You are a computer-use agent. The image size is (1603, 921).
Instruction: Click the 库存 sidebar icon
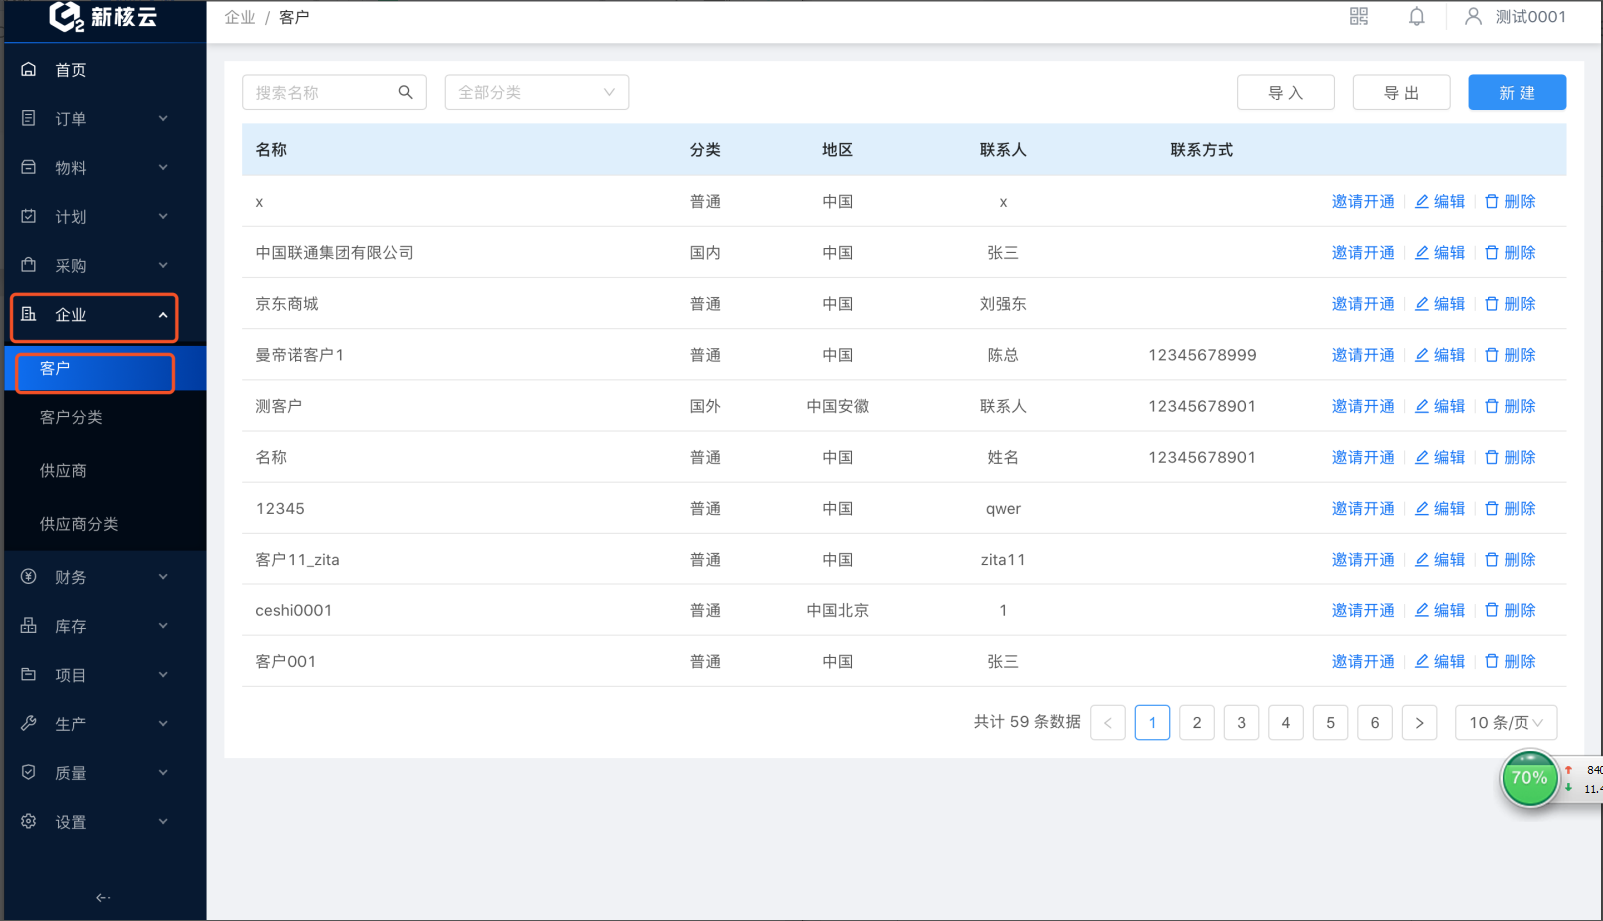click(29, 625)
